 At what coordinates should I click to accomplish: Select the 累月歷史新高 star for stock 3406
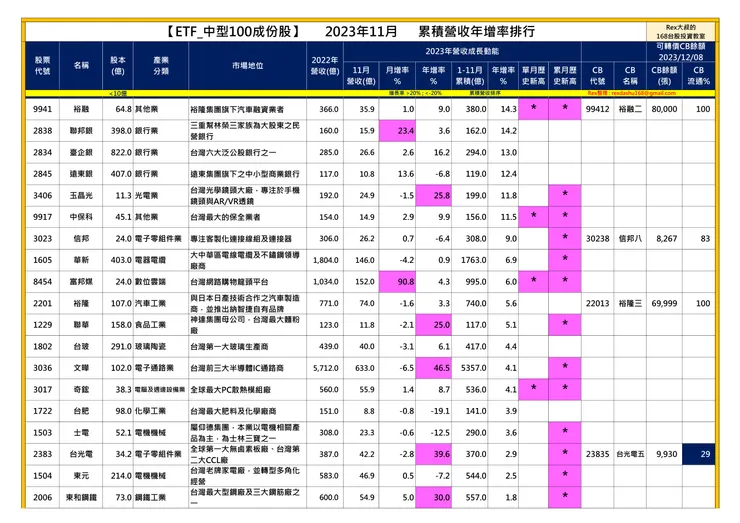pos(565,194)
